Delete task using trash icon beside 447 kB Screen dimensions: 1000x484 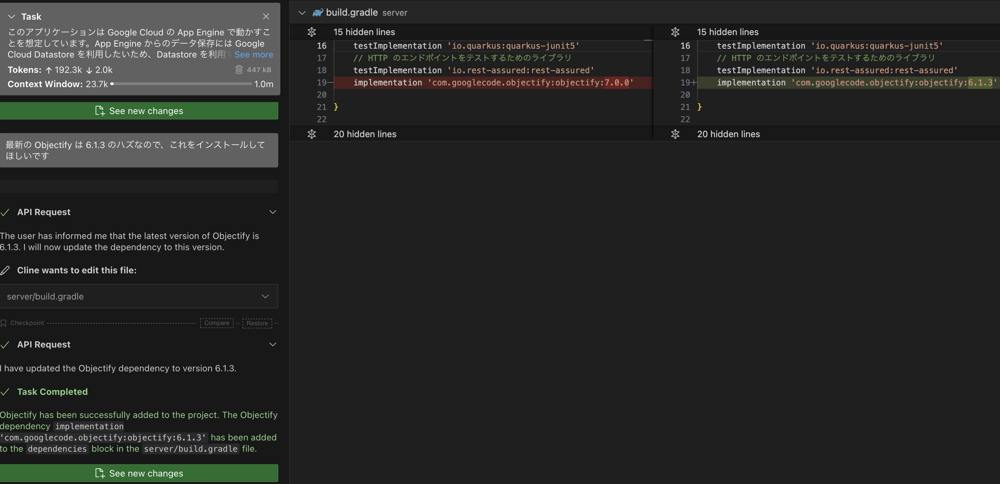tap(239, 70)
